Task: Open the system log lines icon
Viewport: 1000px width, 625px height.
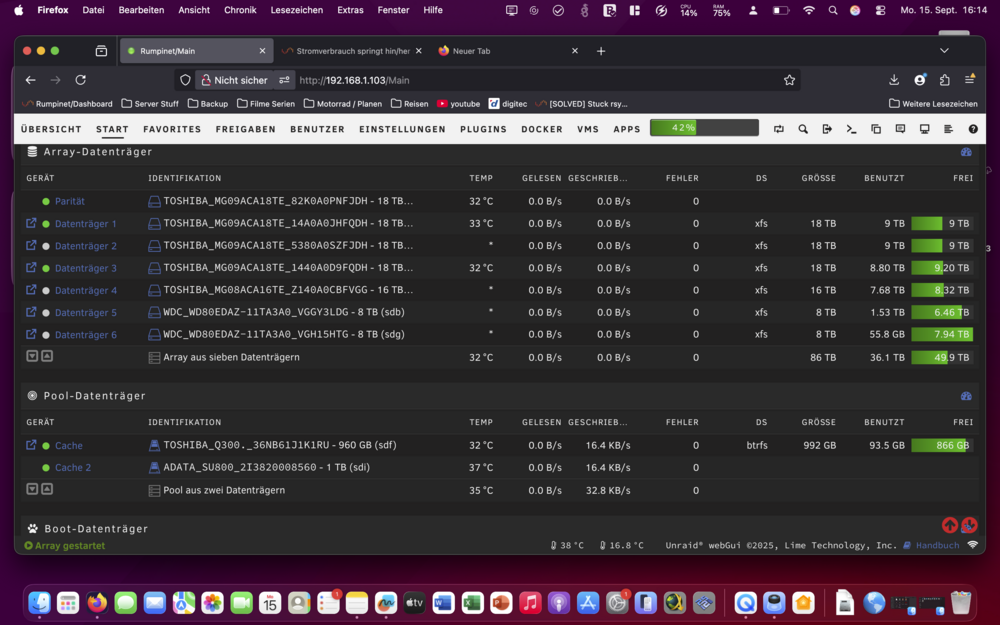Action: point(948,129)
